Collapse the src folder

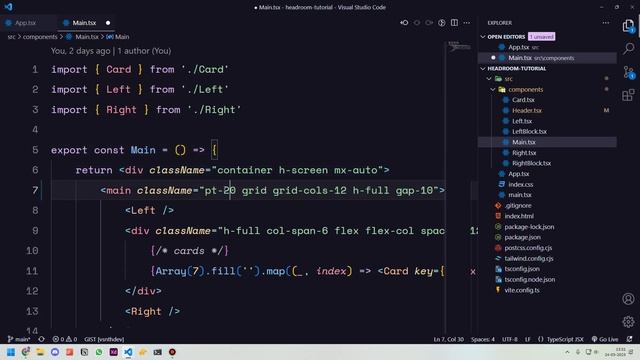[x=489, y=79]
